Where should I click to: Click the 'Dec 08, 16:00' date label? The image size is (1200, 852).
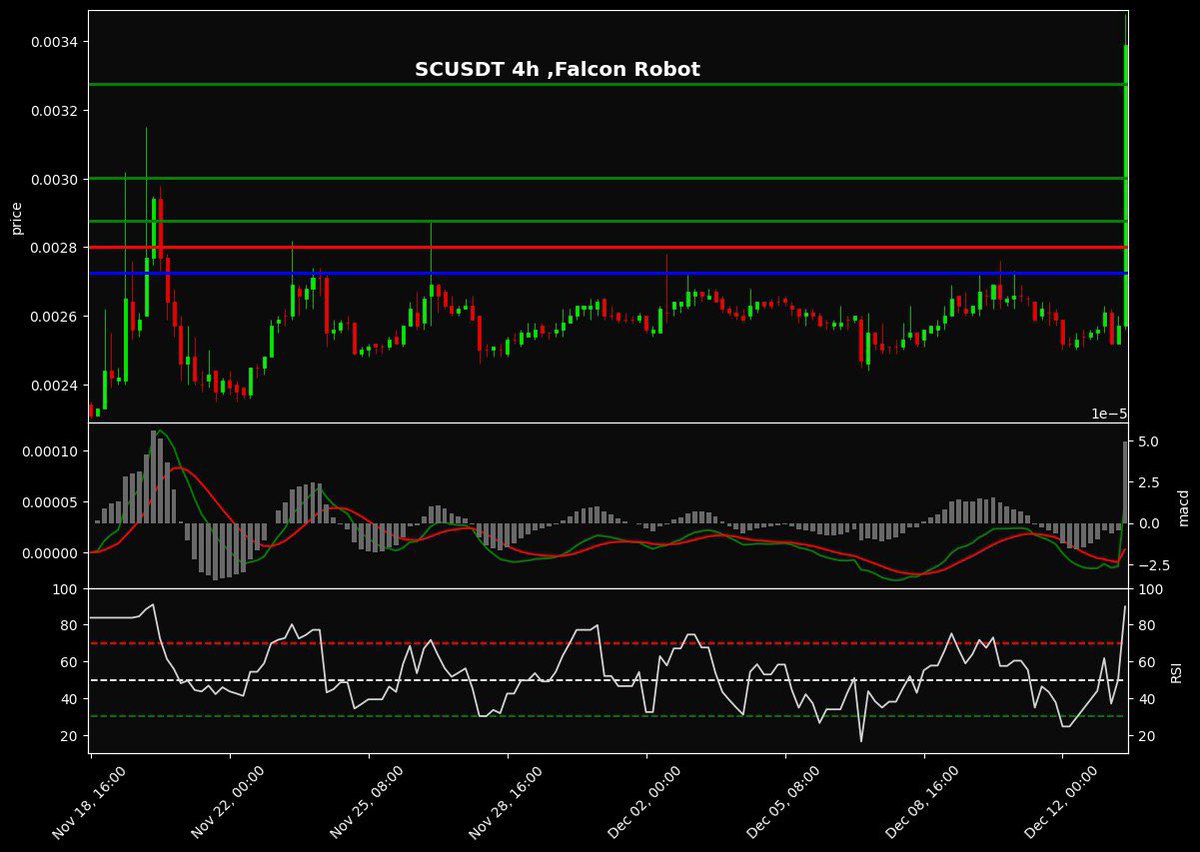(922, 802)
